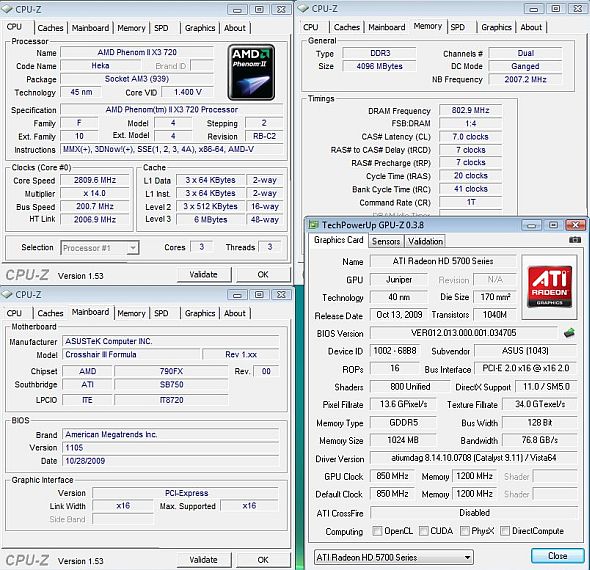This screenshot has height=570, width=590.
Task: Switch to the Sensors tab in GPU-Z
Action: [386, 241]
